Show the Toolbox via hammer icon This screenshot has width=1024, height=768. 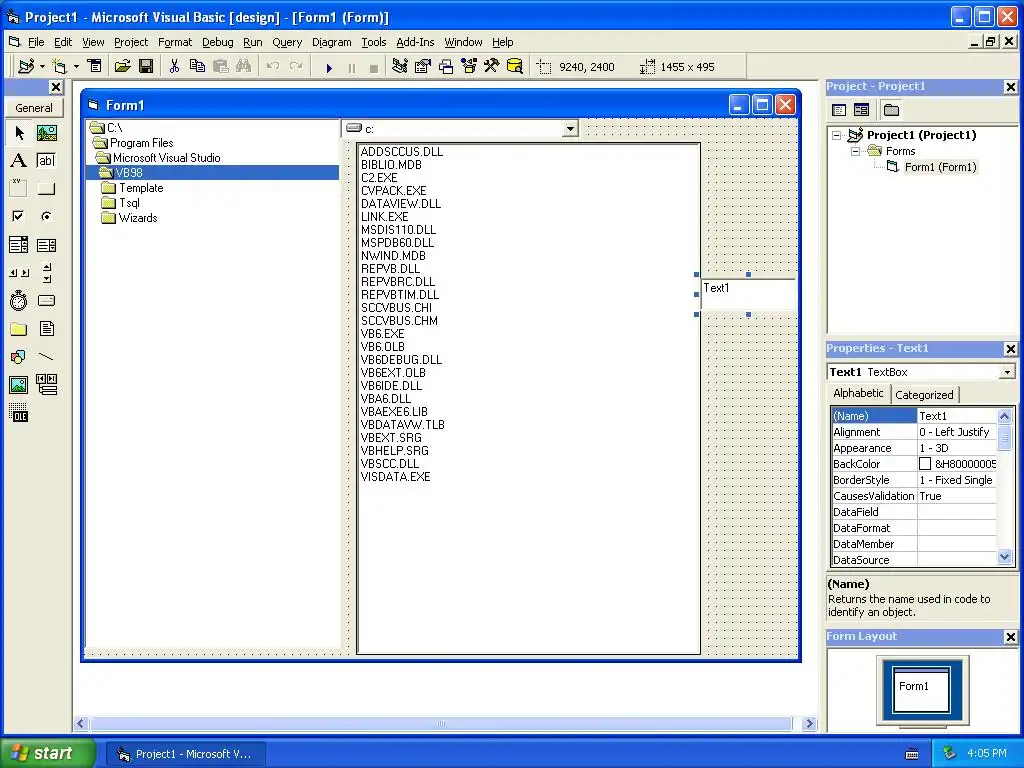492,66
